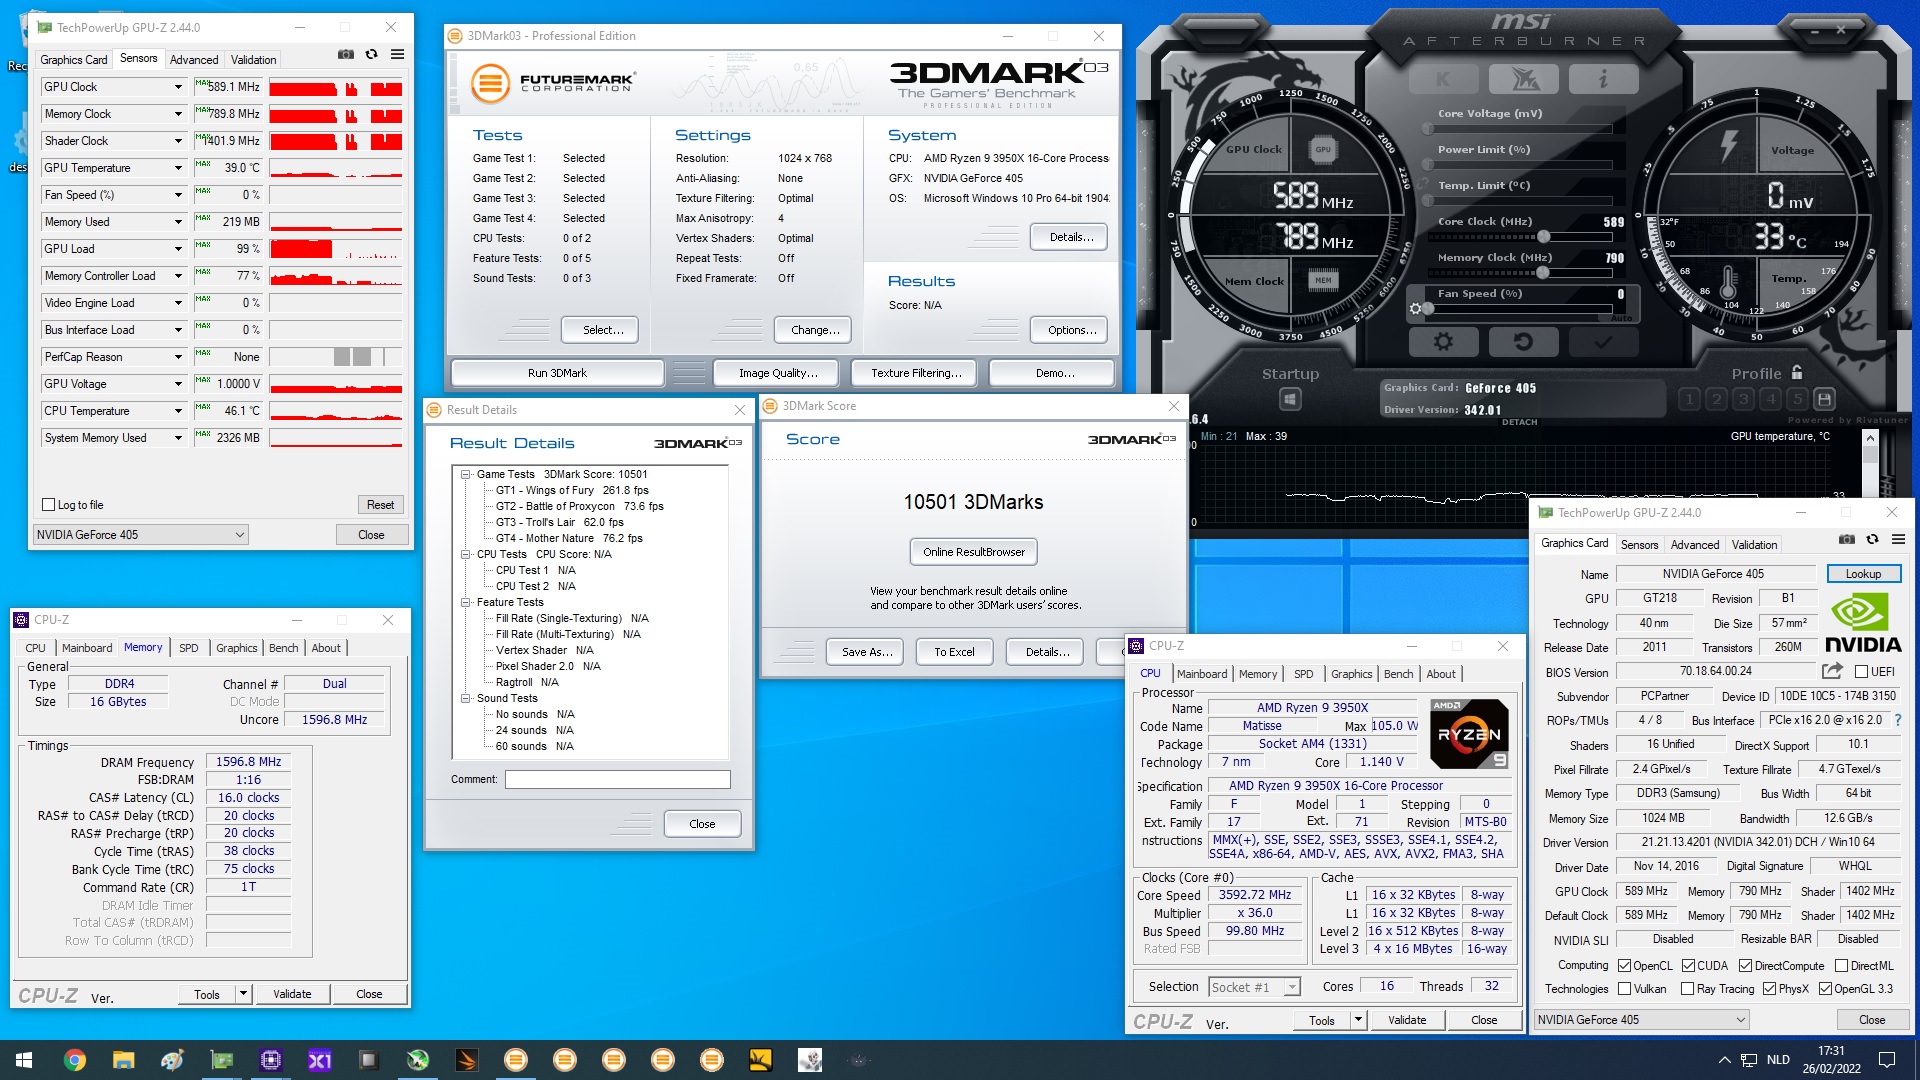Open File Explorer from the taskbar

[123, 1060]
